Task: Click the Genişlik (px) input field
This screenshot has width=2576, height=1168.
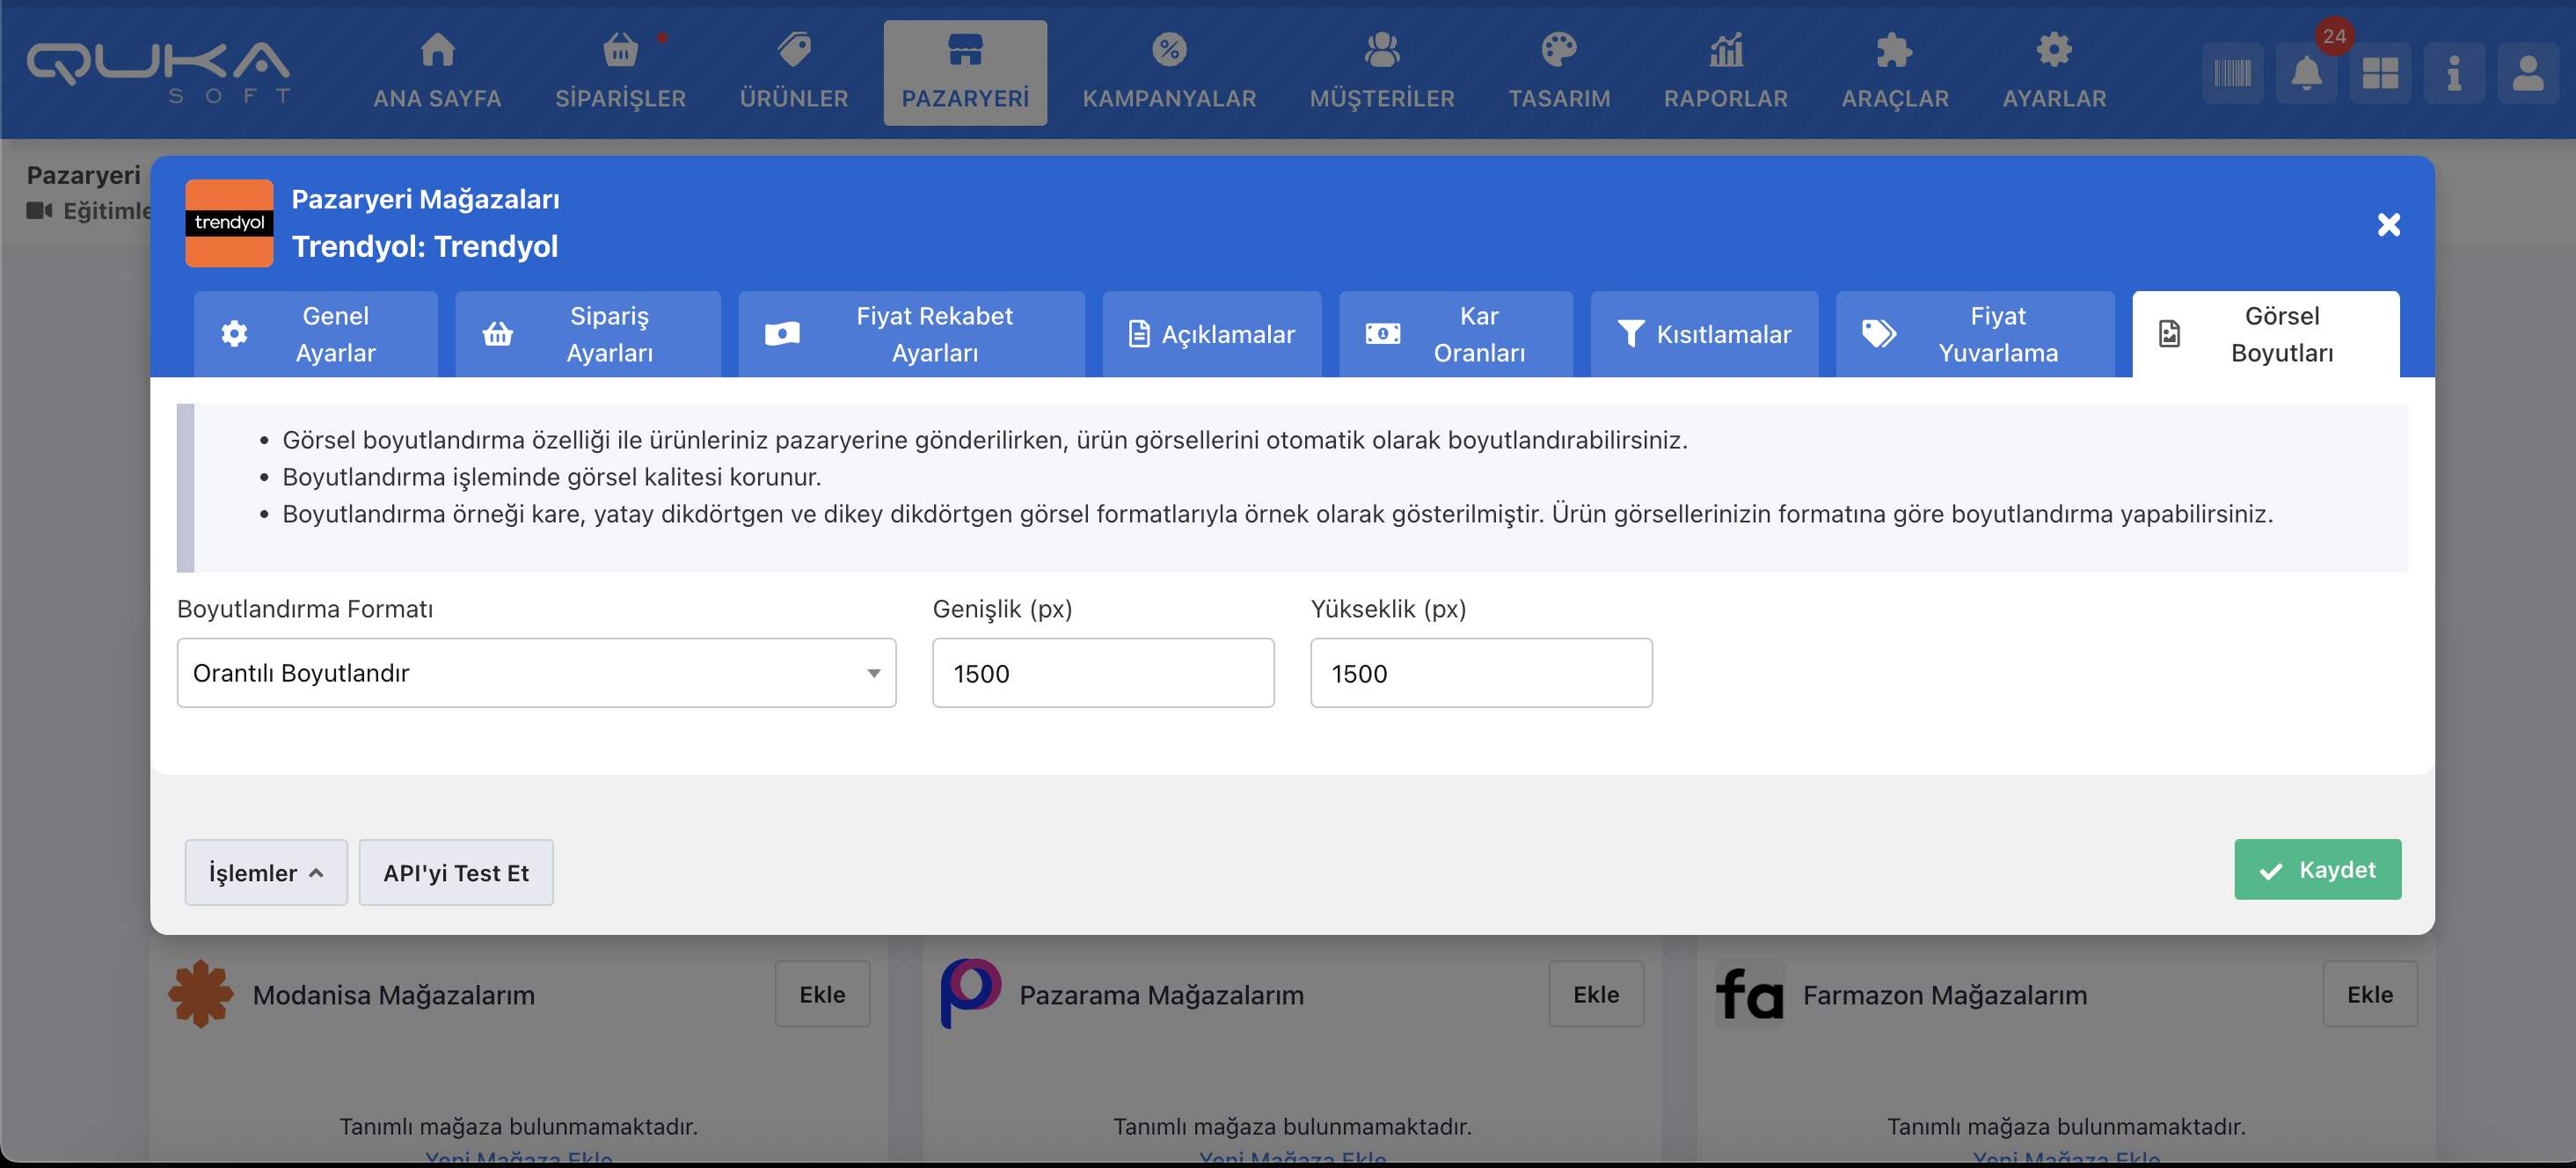Action: tap(1103, 673)
